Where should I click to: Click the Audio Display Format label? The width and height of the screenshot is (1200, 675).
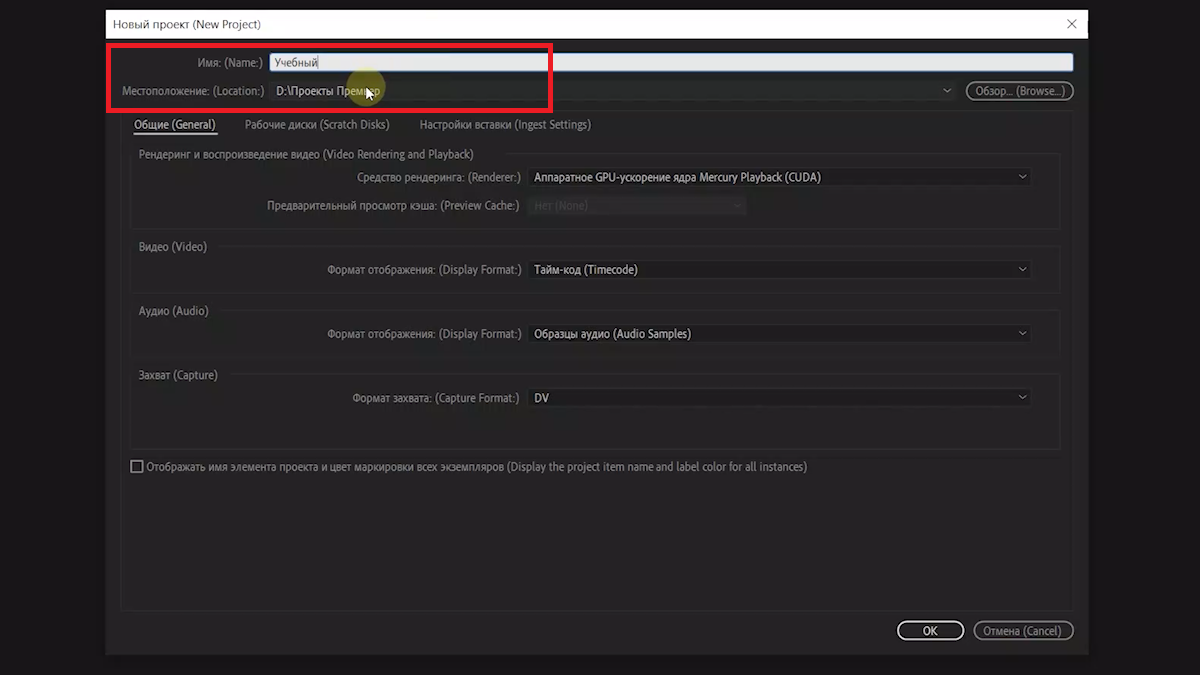pyautogui.click(x=424, y=334)
